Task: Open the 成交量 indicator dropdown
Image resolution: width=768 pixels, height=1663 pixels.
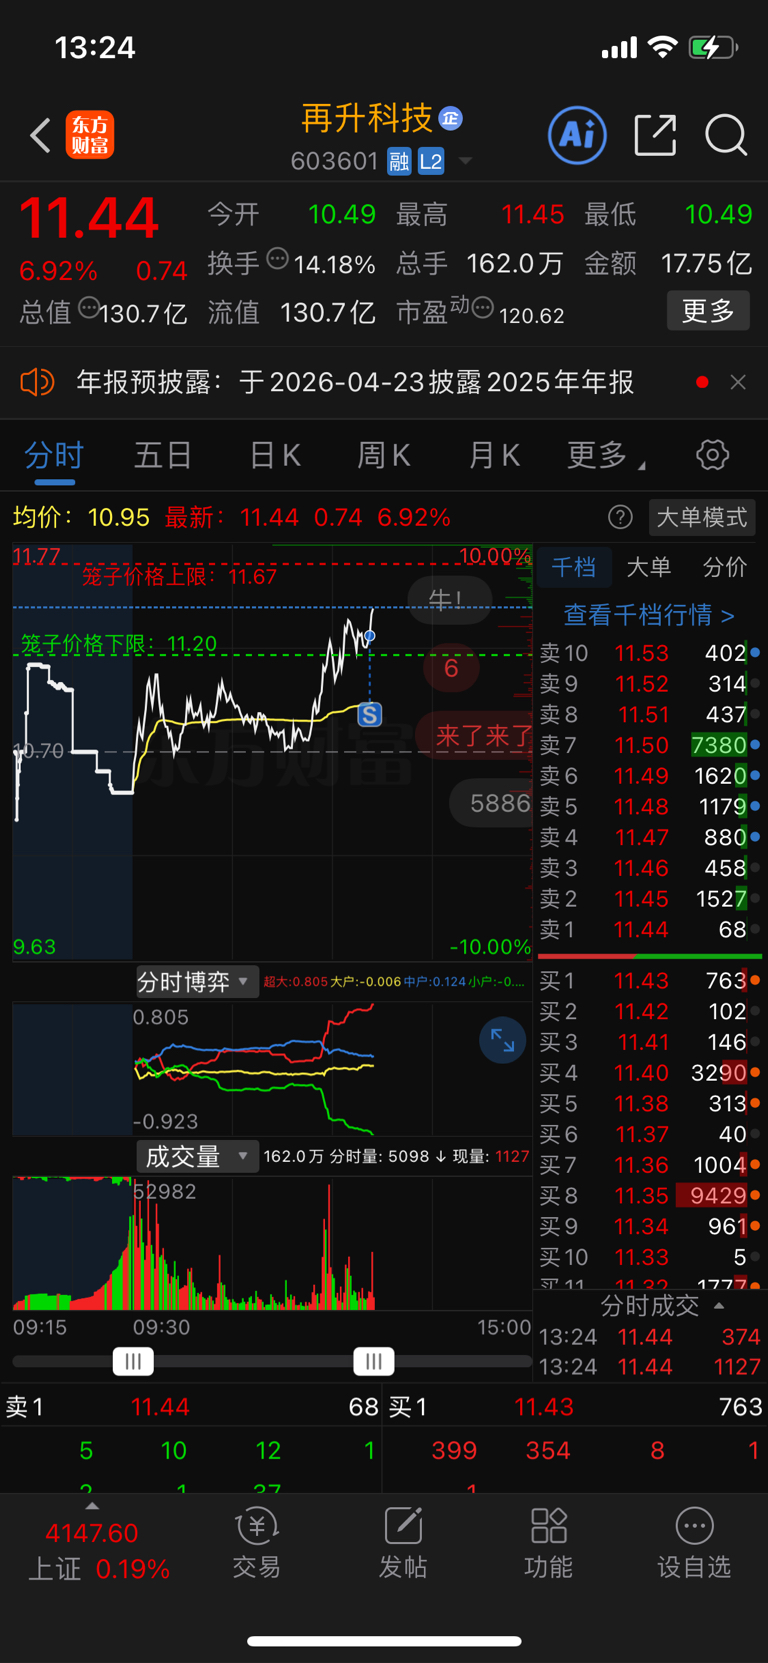Action: 196,1157
